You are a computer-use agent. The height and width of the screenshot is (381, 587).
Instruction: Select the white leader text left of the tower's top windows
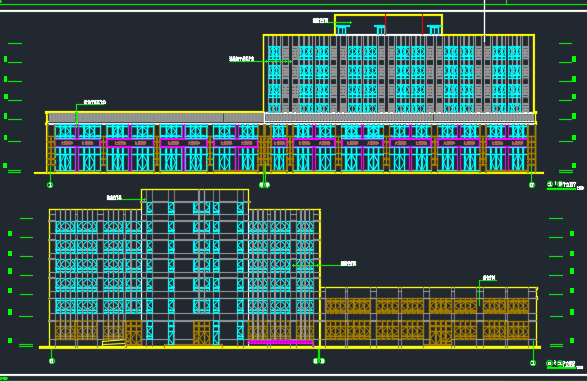pyautogui.click(x=241, y=59)
